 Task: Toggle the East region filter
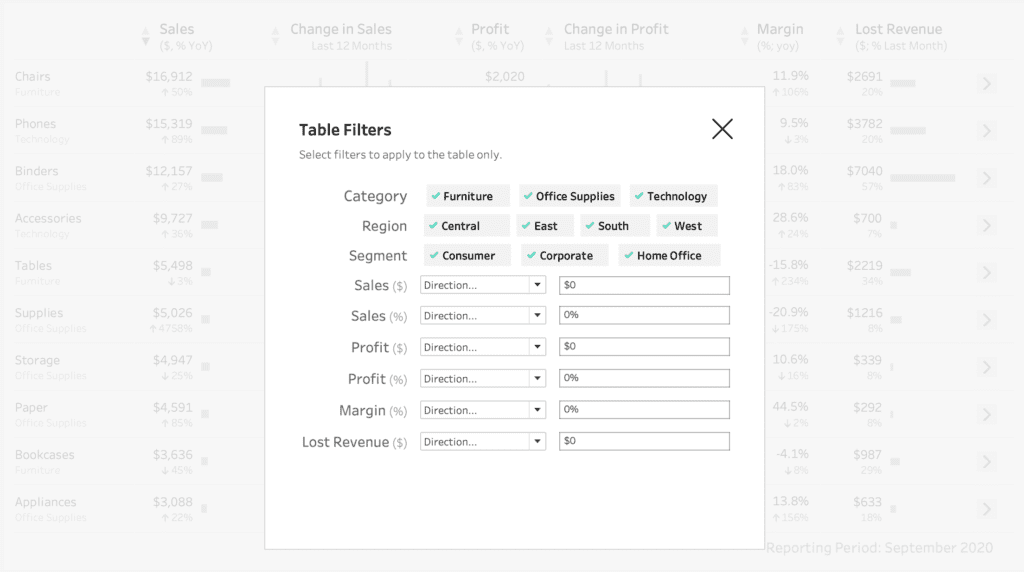(x=546, y=226)
